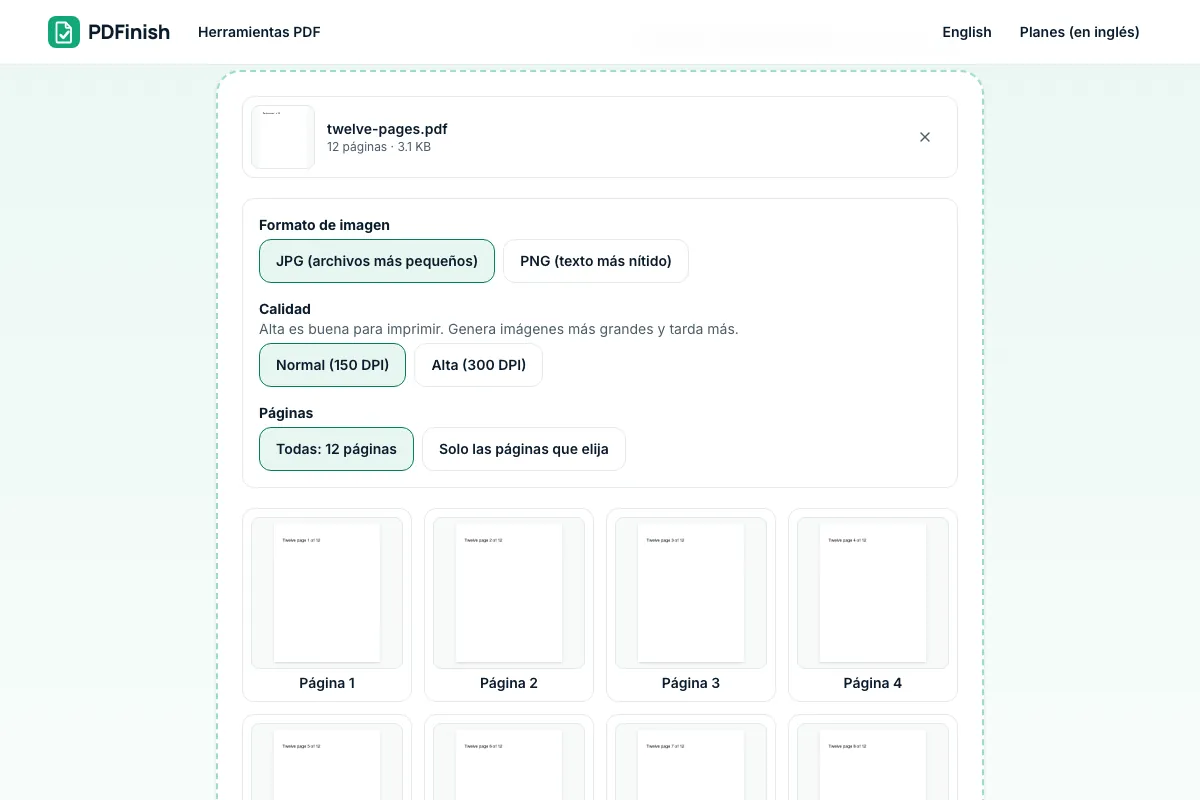Screen dimensions: 1200x800
Task: Select Normal (150 DPI) quality
Action: coord(332,365)
